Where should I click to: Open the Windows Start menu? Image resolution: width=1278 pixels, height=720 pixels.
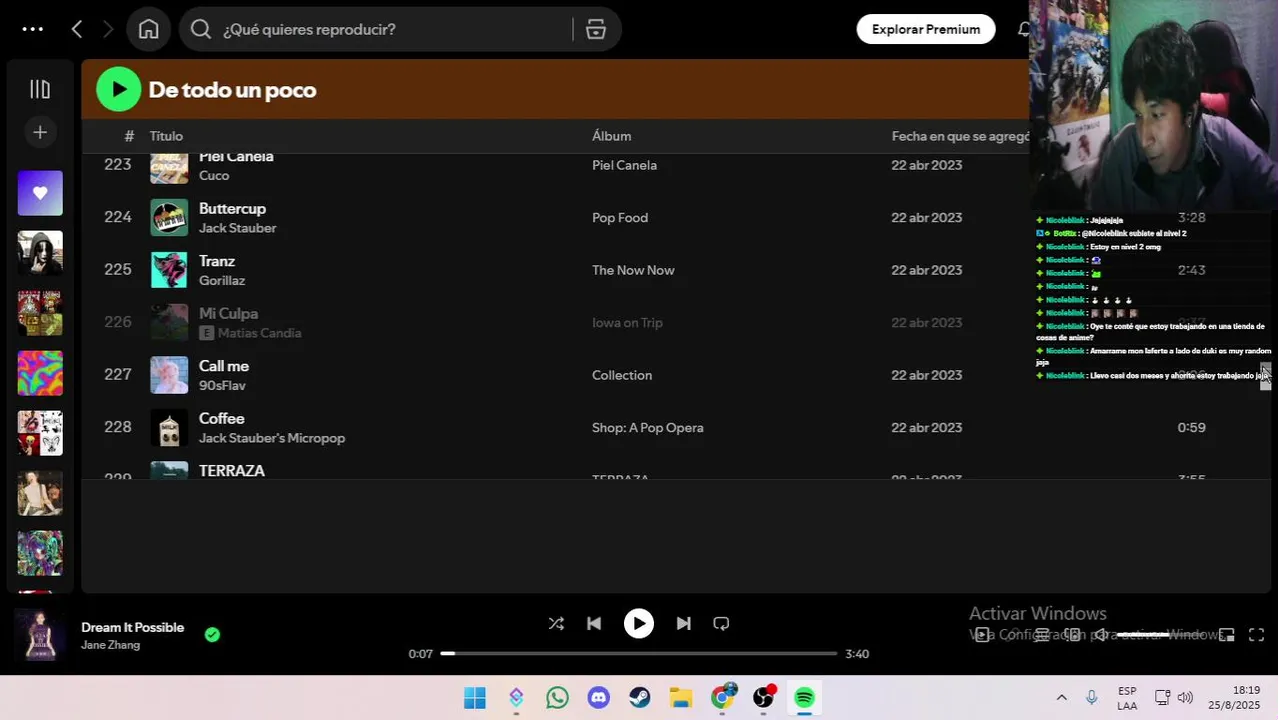pyautogui.click(x=475, y=698)
